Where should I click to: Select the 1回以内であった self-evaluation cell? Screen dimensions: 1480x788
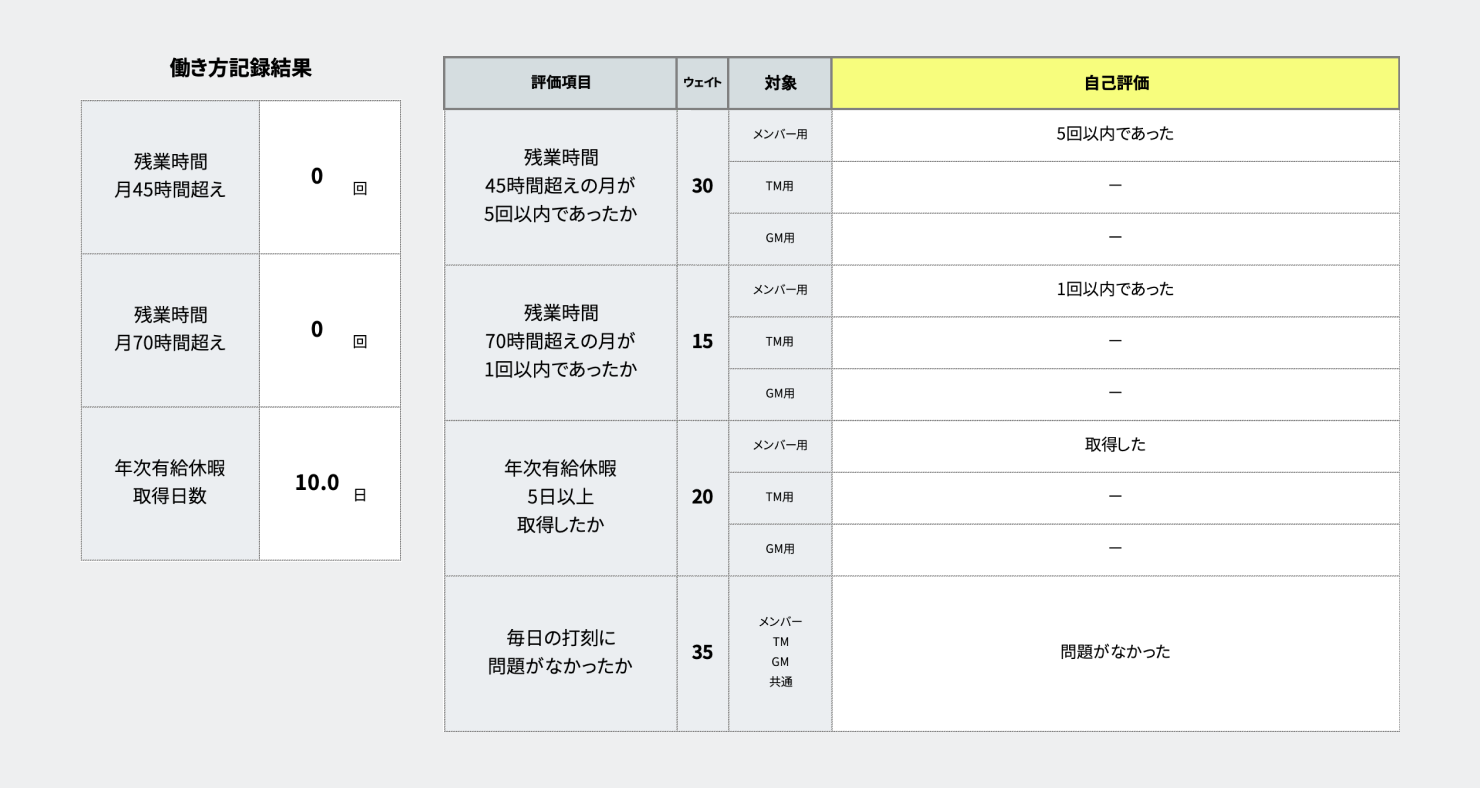click(x=1115, y=290)
